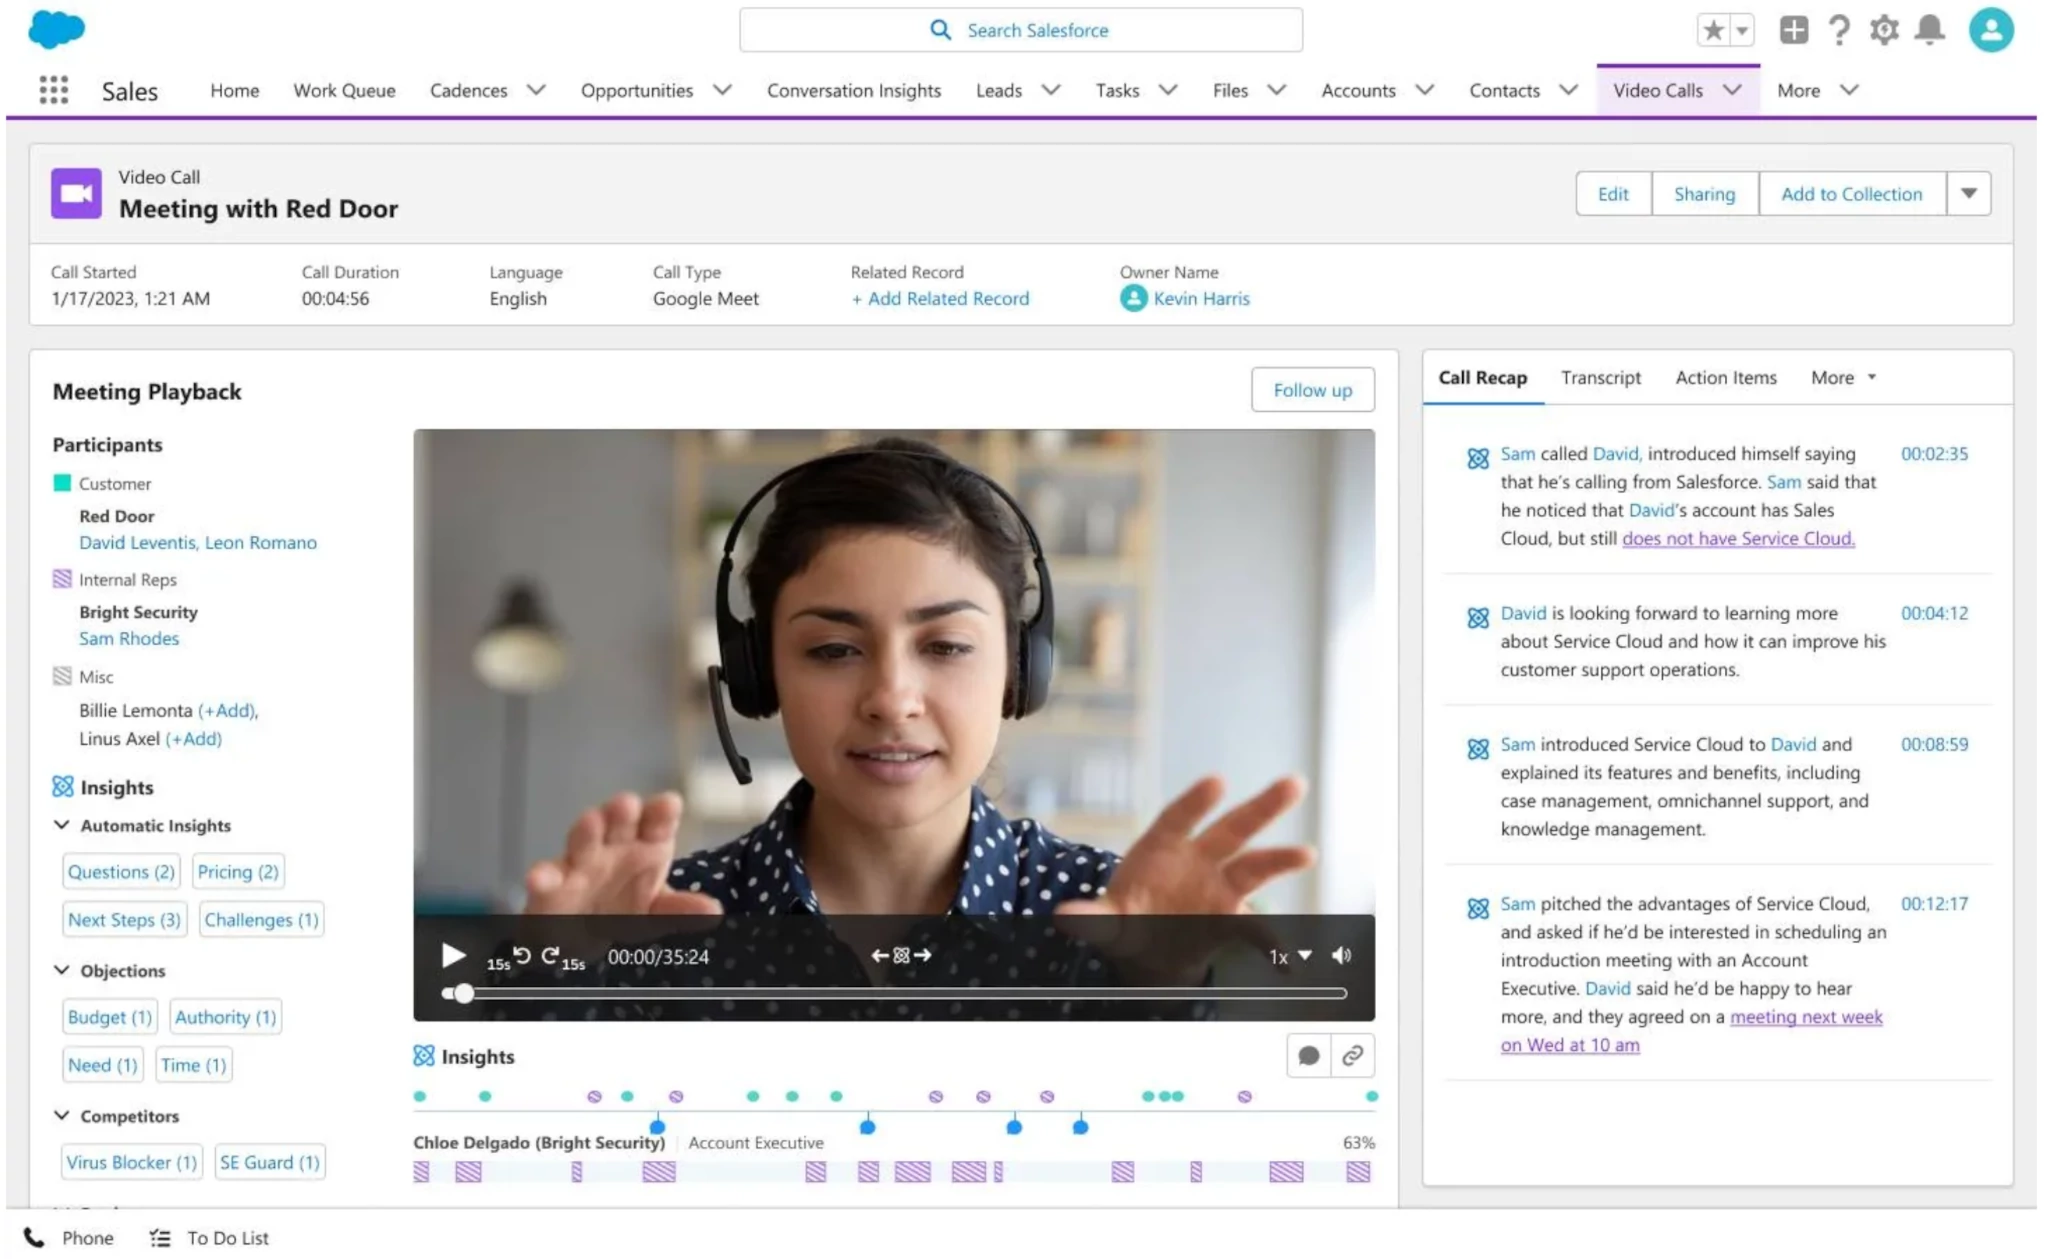The height and width of the screenshot is (1259, 2048).
Task: Open the actions dropdown beside Add to Collection
Action: [x=1968, y=193]
